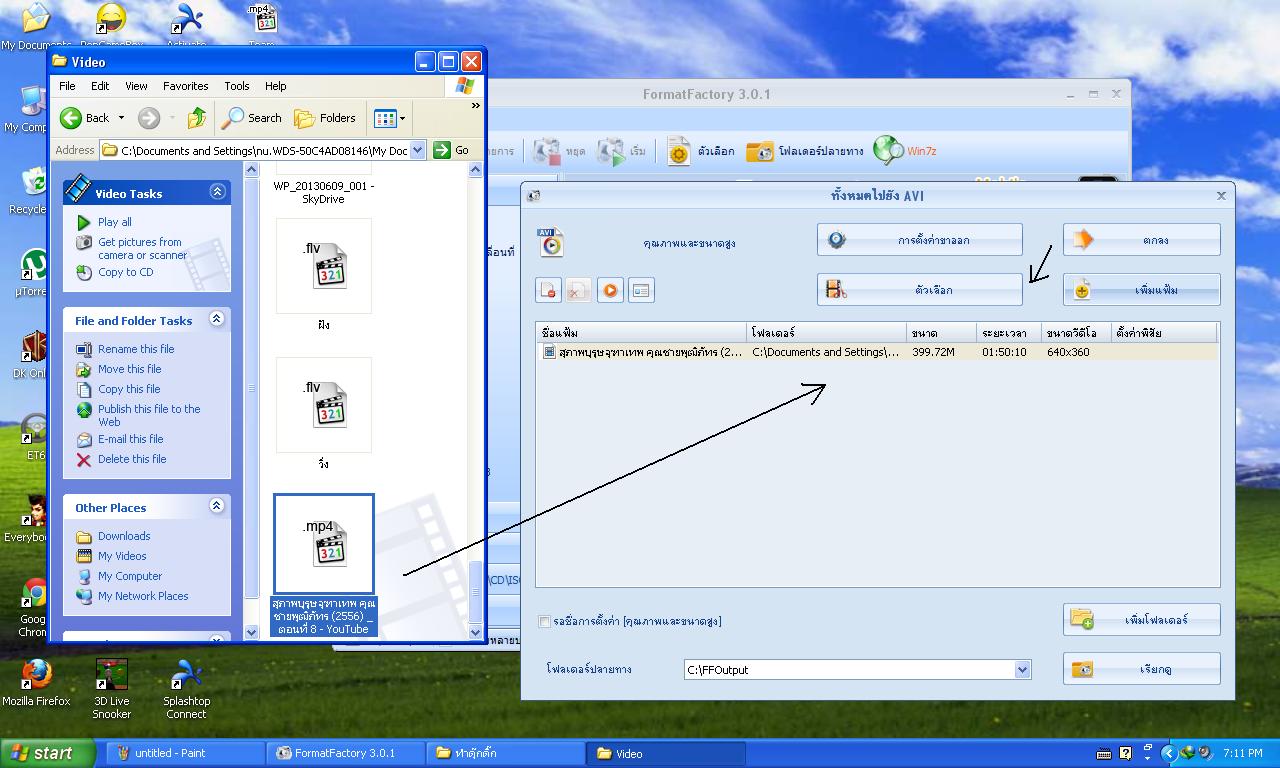Expand the toolbar overflow chevron
This screenshot has height=768, width=1280.
click(x=475, y=105)
